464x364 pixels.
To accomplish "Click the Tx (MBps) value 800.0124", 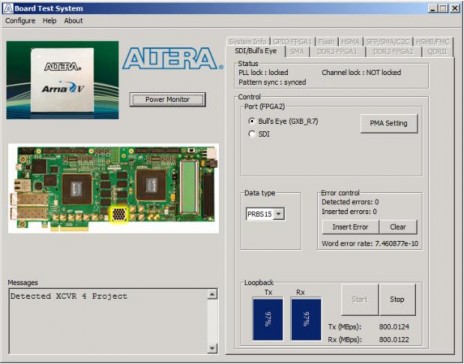I will (394, 327).
